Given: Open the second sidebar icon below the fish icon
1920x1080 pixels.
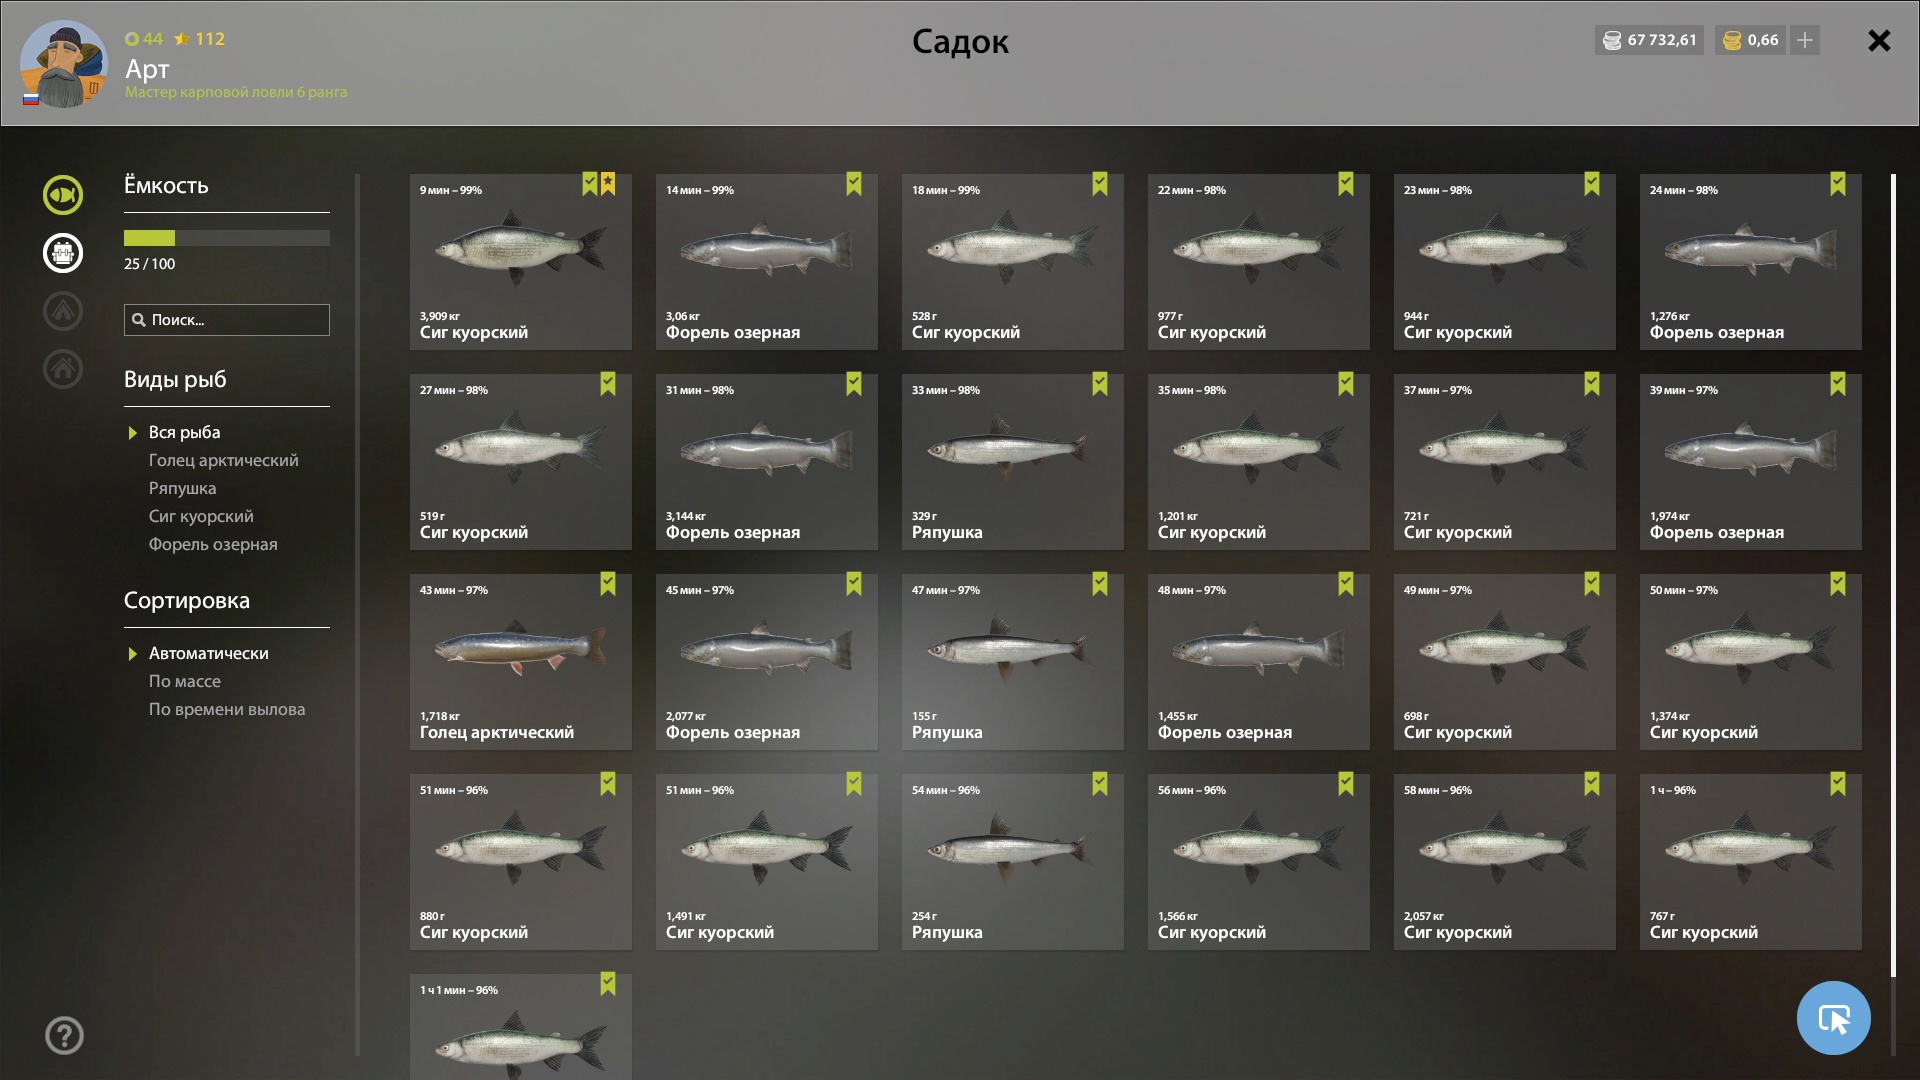Looking at the screenshot, I should (62, 253).
